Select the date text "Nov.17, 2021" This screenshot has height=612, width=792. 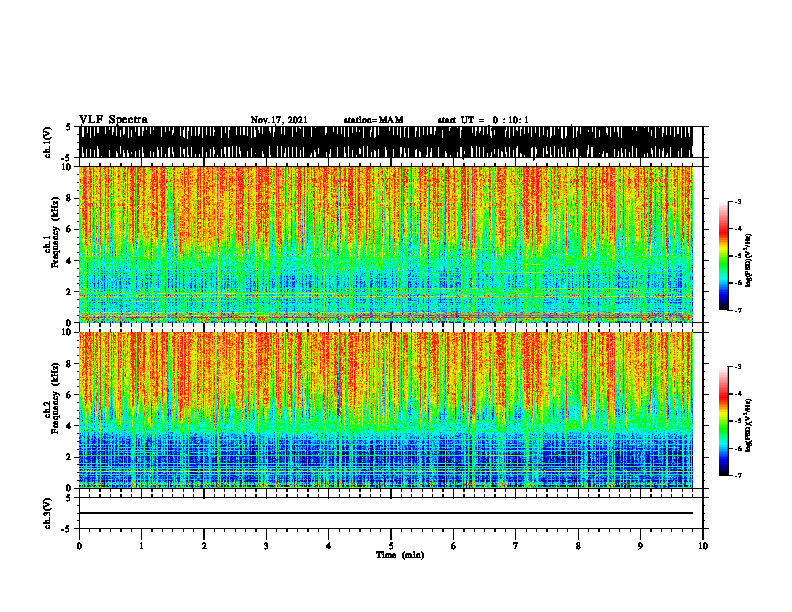click(x=279, y=120)
